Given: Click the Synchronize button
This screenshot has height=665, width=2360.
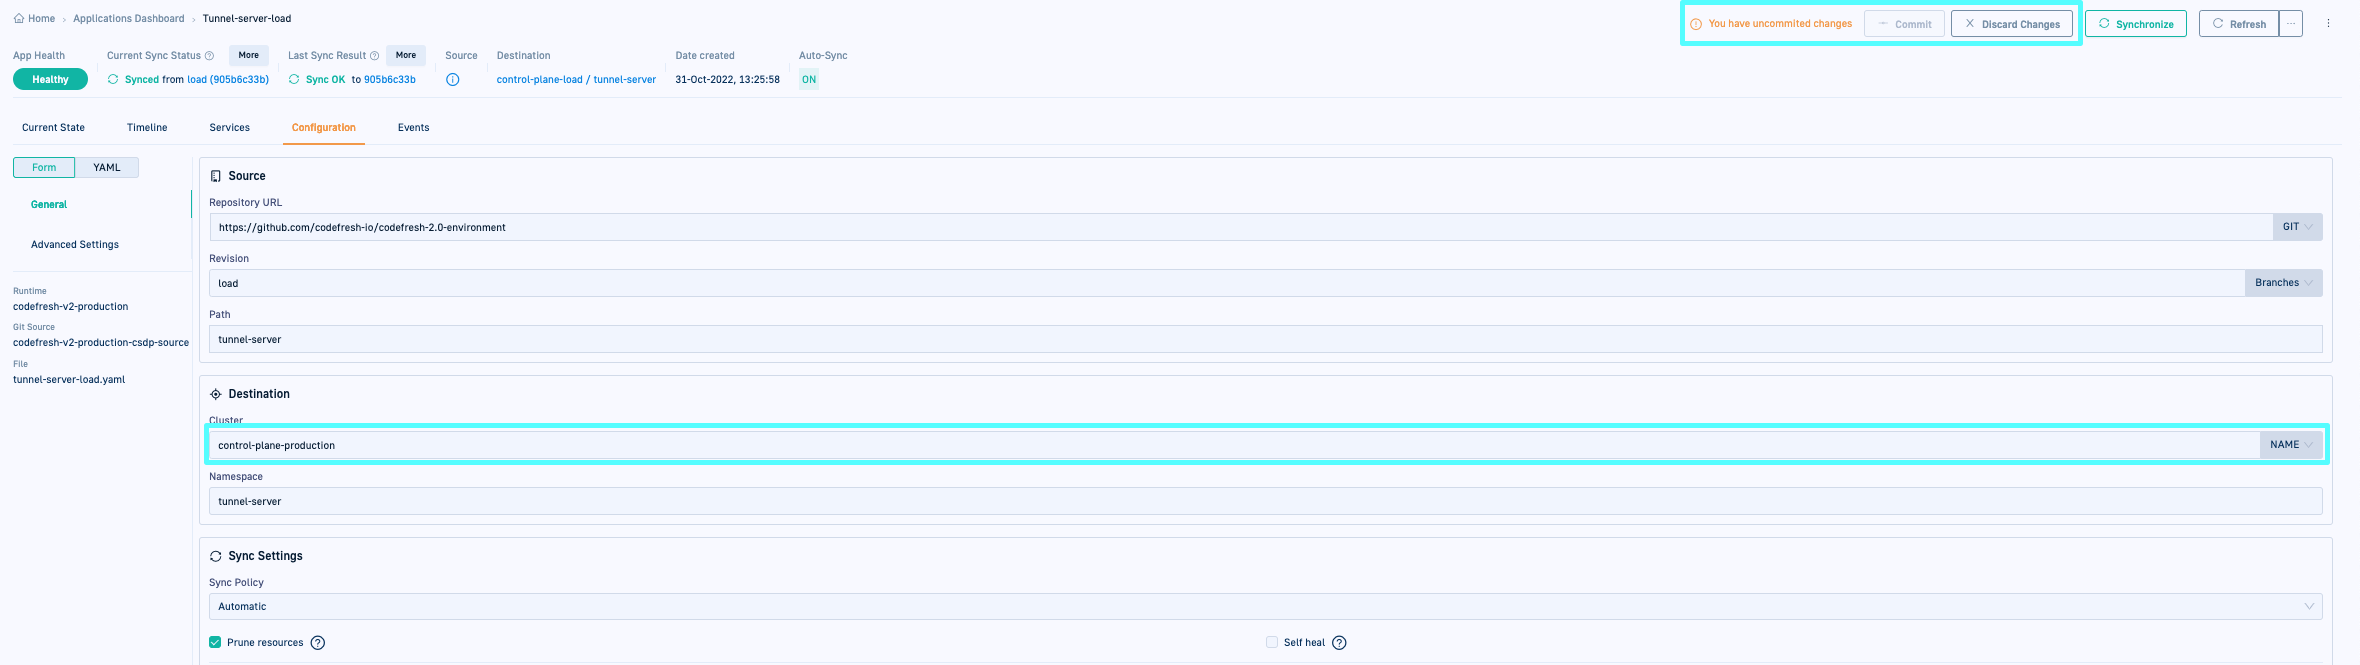Looking at the screenshot, I should (x=2135, y=24).
